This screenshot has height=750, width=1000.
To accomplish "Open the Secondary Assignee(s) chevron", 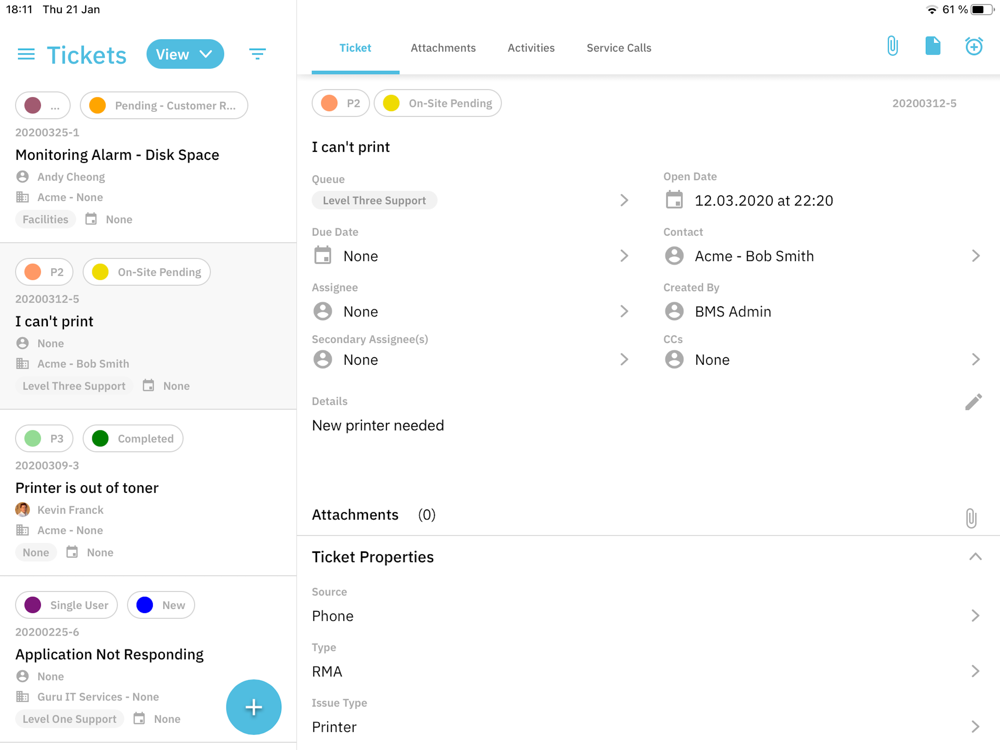I will click(x=624, y=360).
